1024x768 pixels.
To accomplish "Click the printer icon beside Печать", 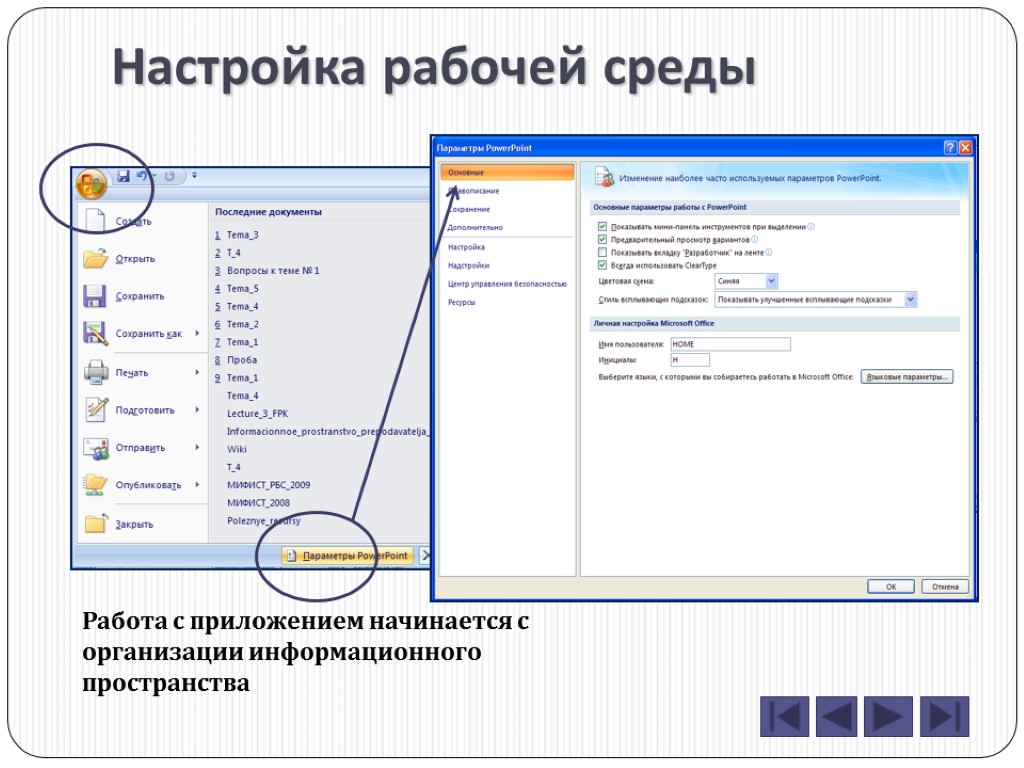I will (x=95, y=372).
